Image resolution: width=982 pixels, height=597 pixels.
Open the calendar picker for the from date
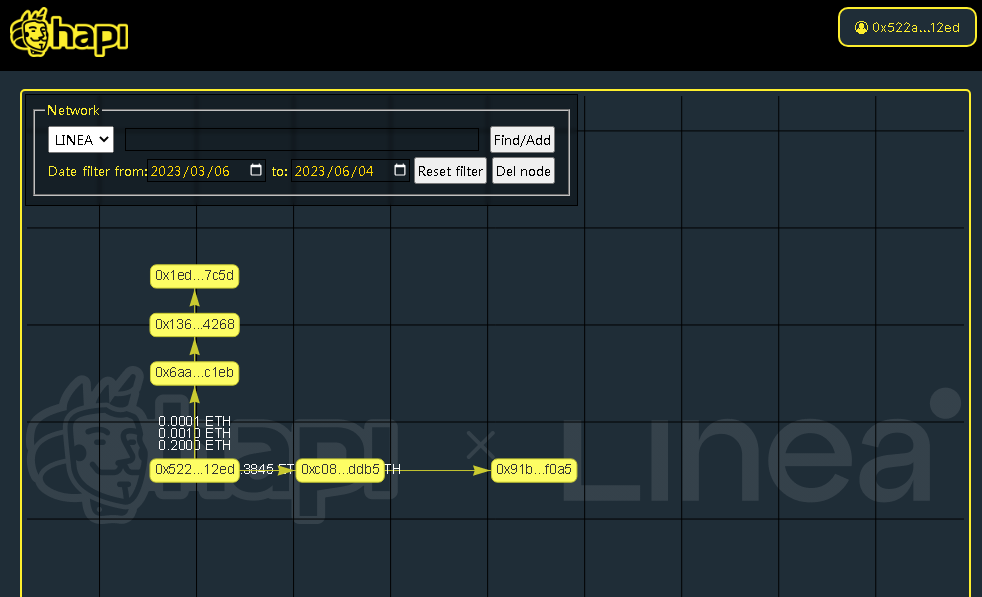[256, 170]
